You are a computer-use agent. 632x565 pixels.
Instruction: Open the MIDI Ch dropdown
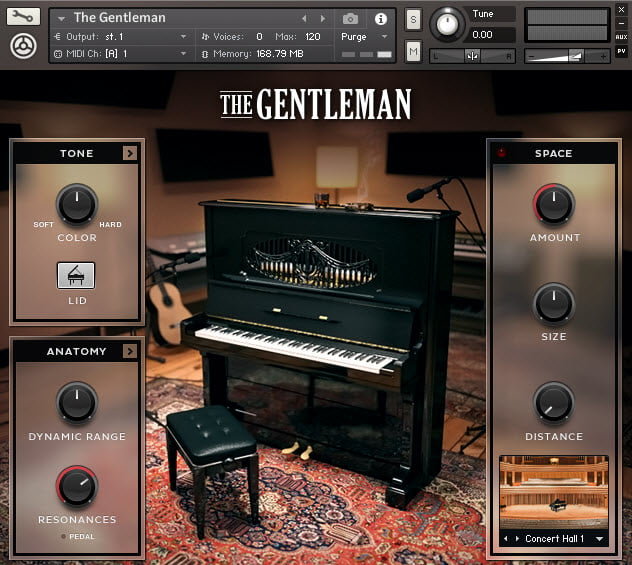pyautogui.click(x=121, y=54)
